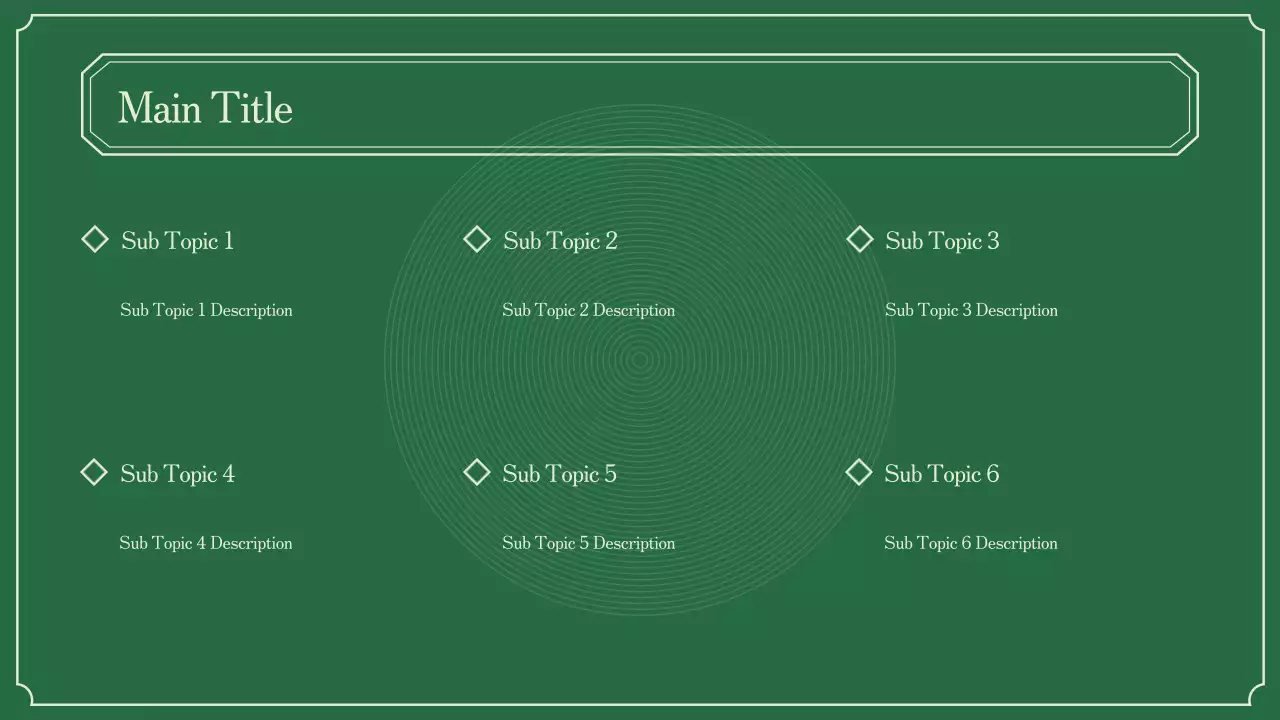Image resolution: width=1280 pixels, height=720 pixels.
Task: Click the Sub Topic 5 Description text
Action: click(x=588, y=543)
